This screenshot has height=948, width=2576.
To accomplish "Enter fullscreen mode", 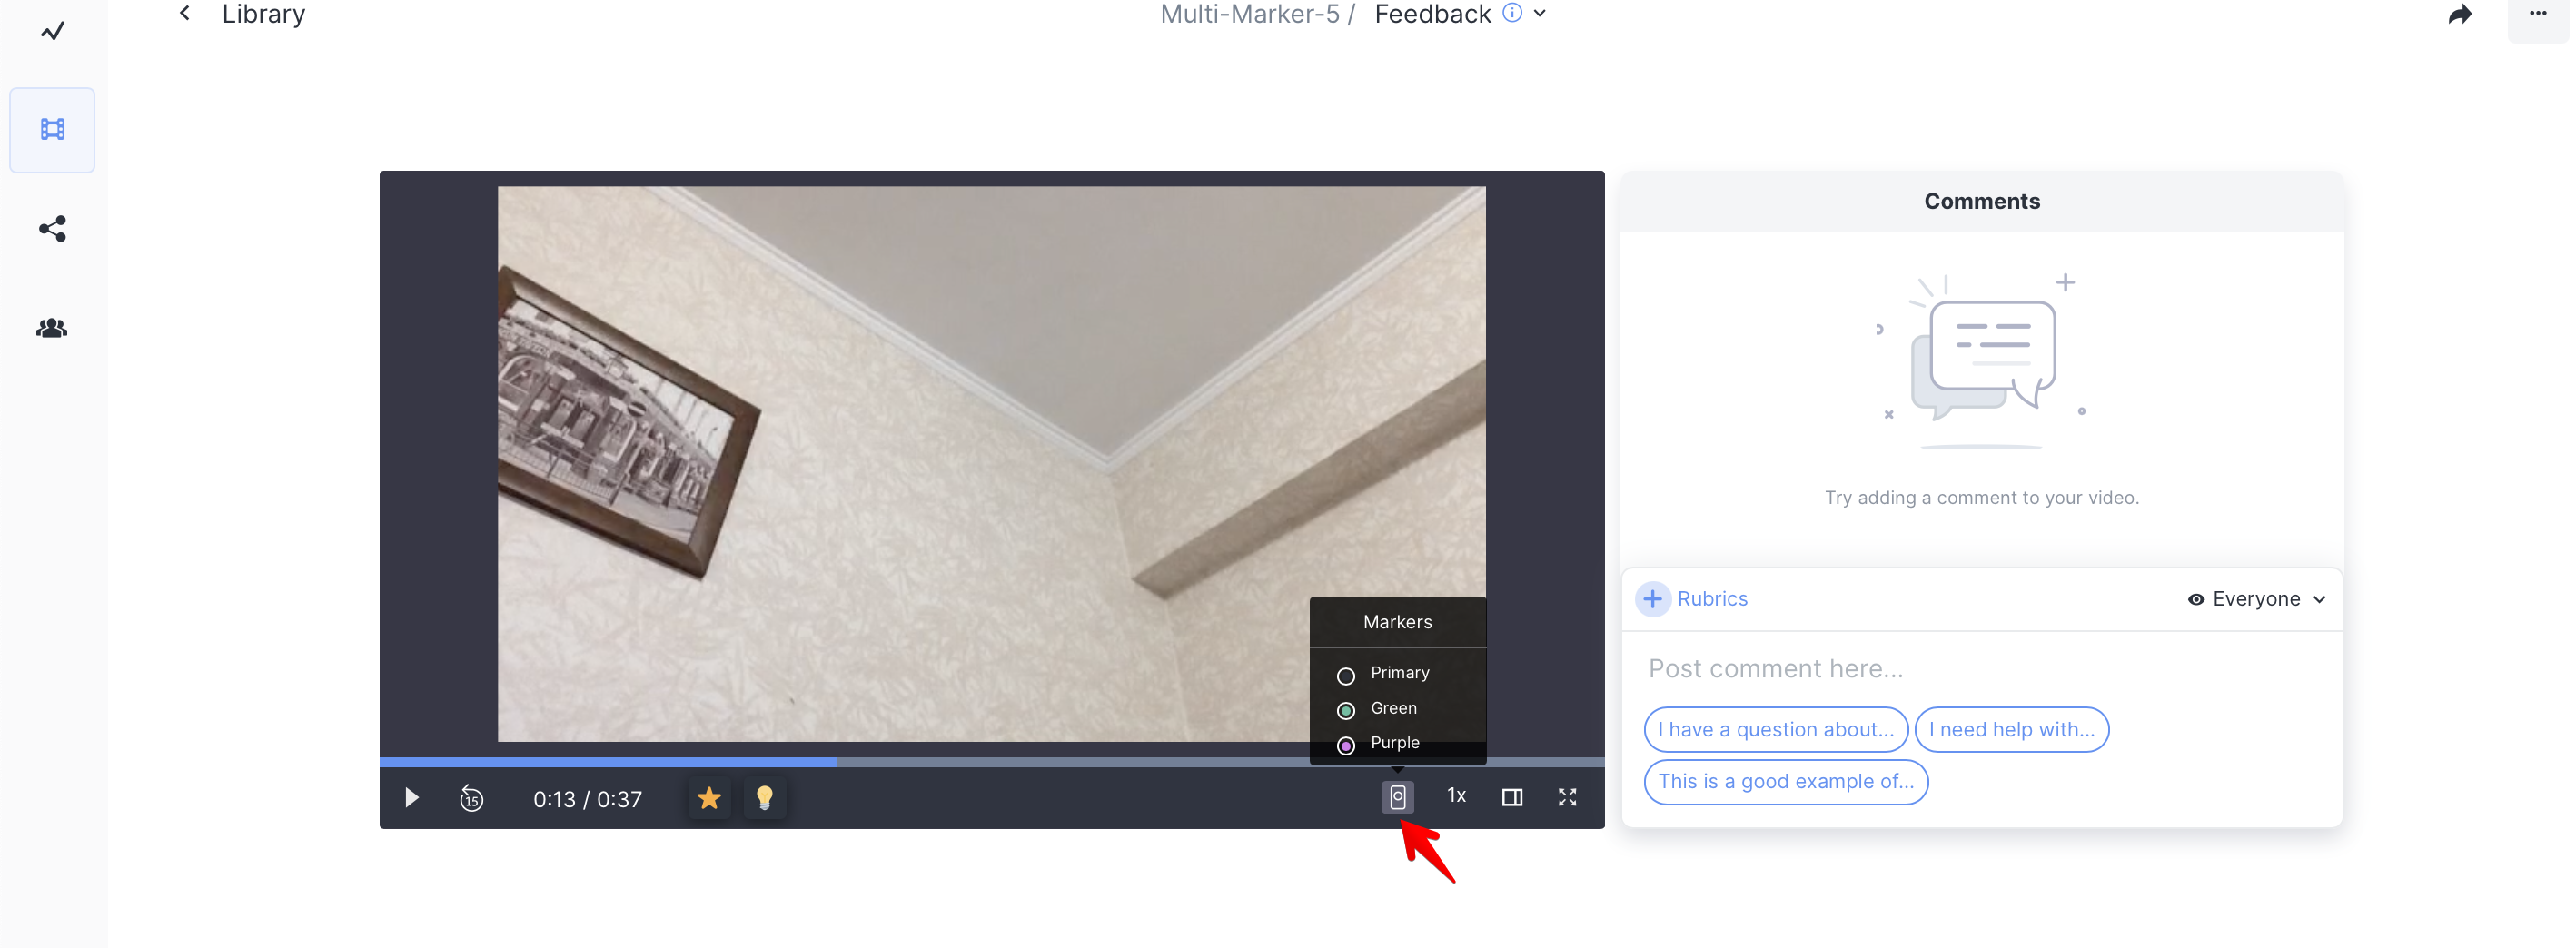I will (x=1567, y=797).
